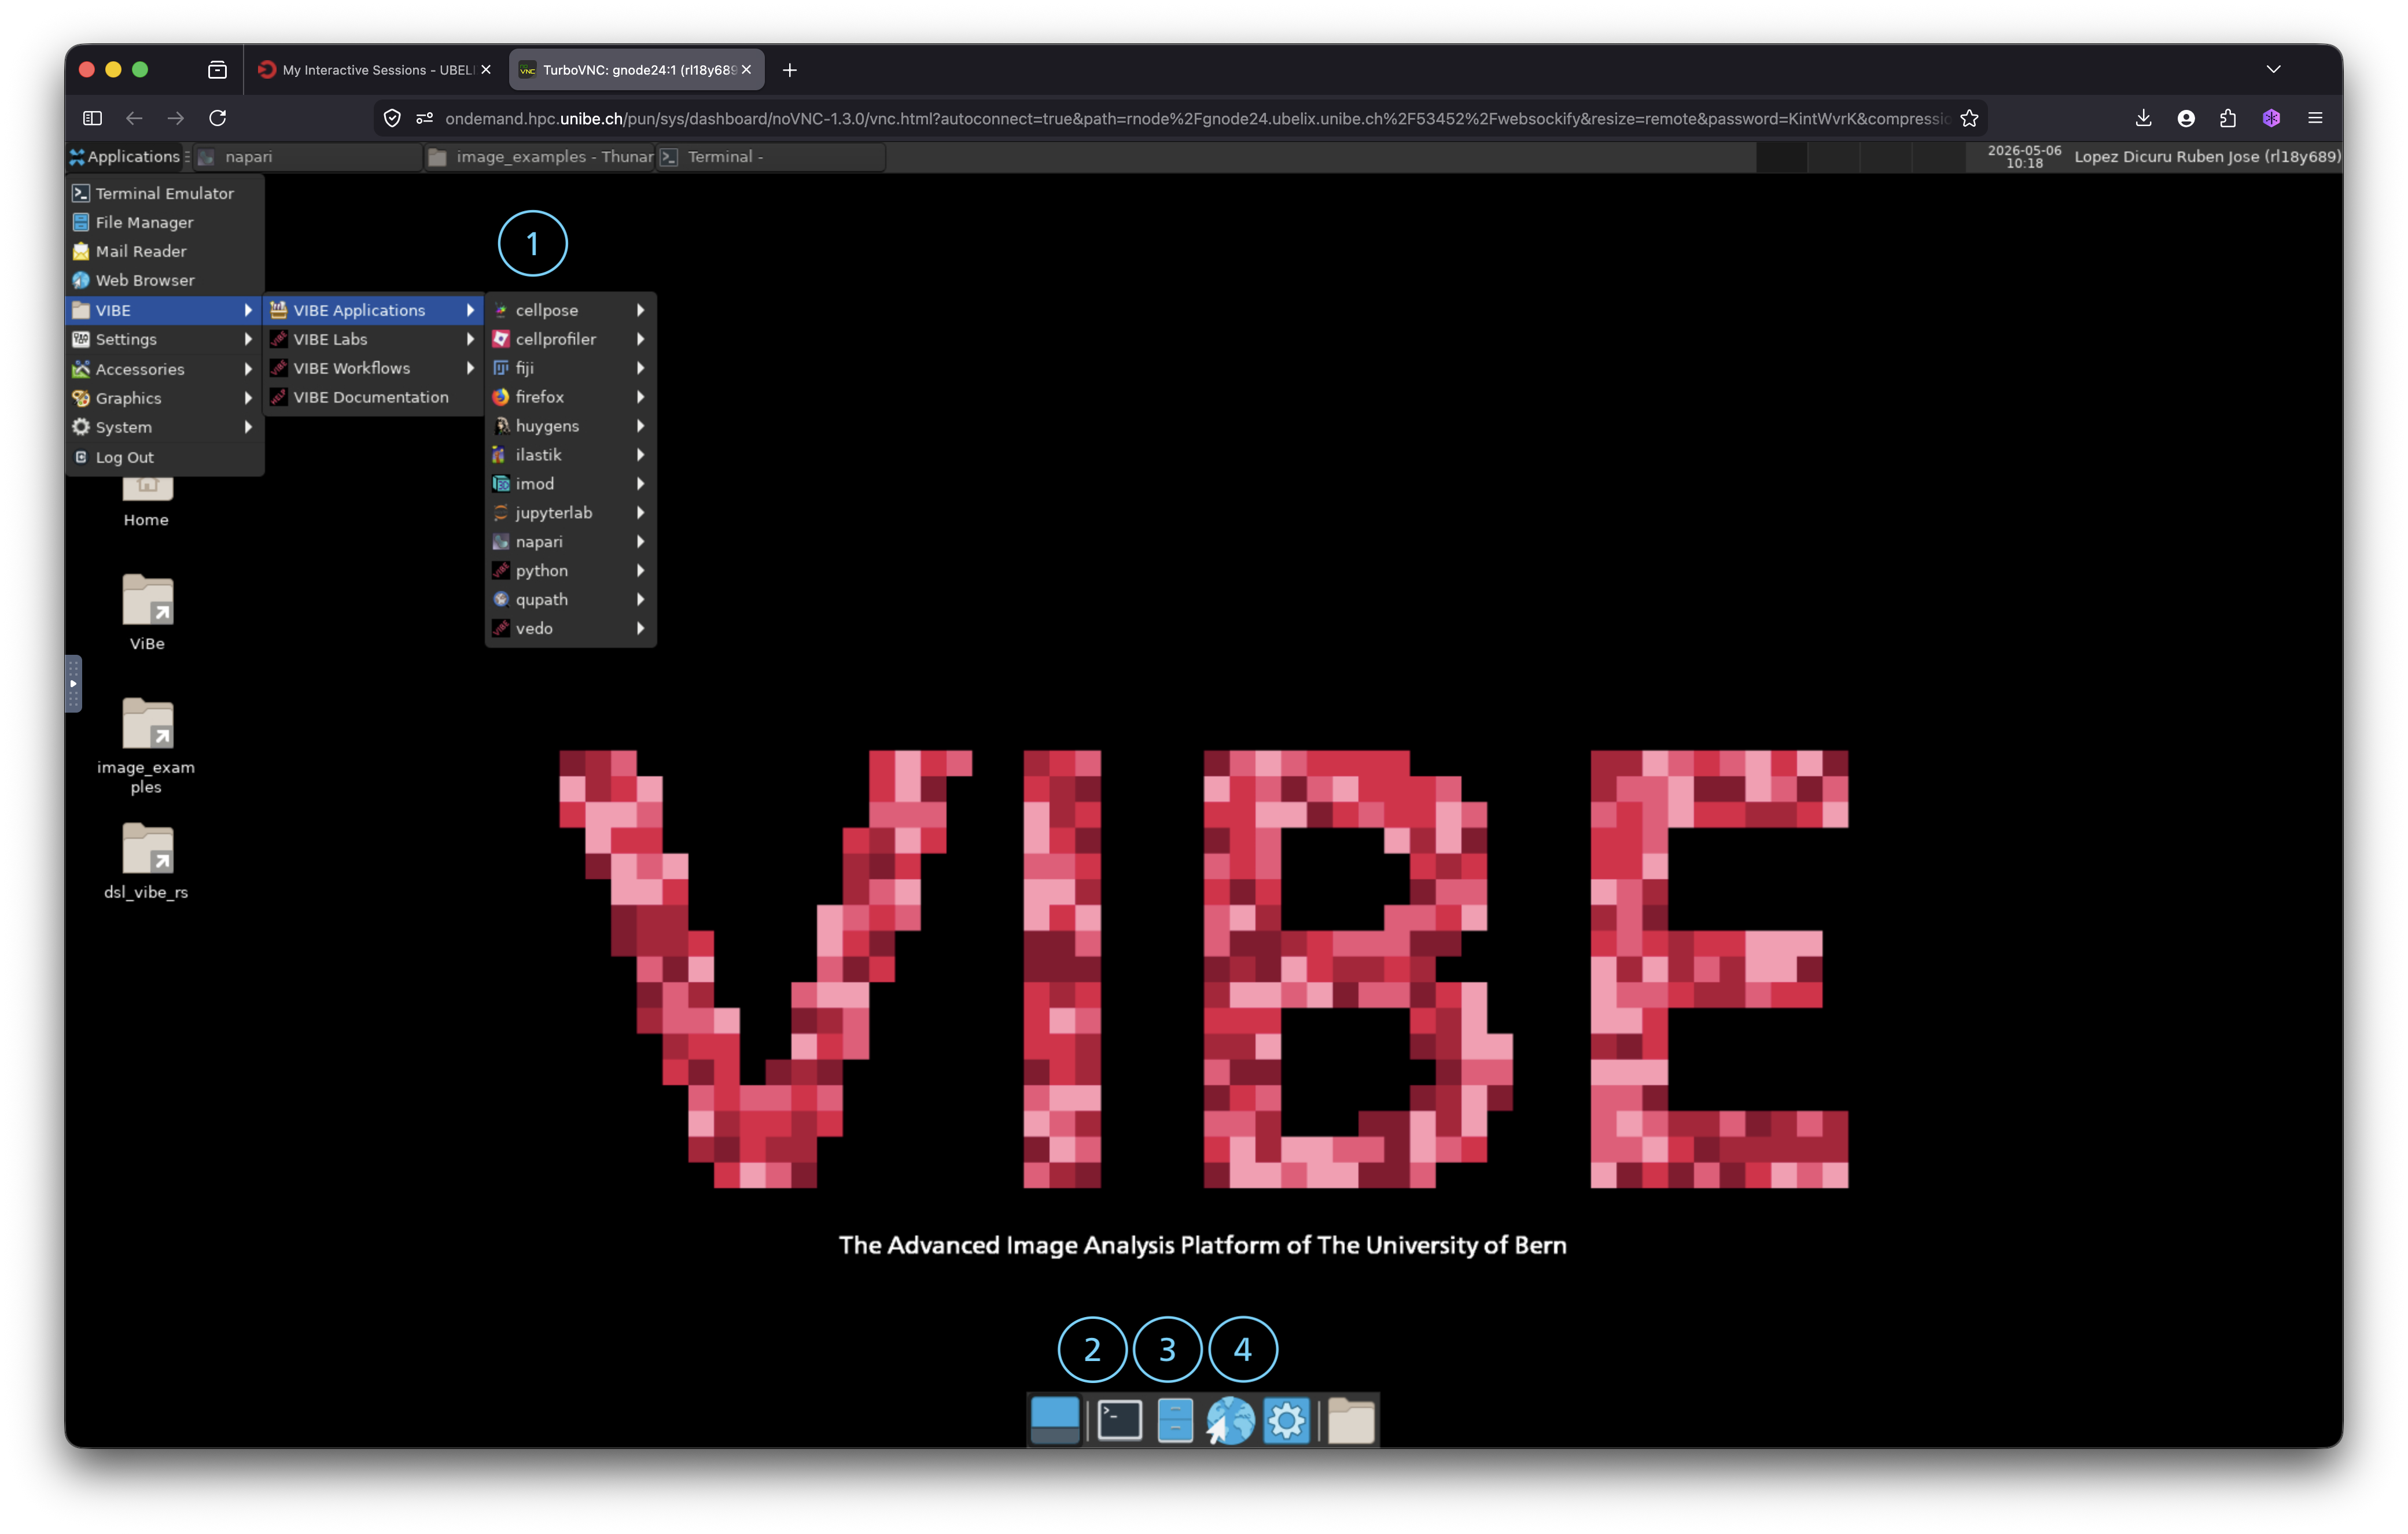Click the Graphics palette icon
This screenshot has width=2408, height=1534.
point(81,398)
